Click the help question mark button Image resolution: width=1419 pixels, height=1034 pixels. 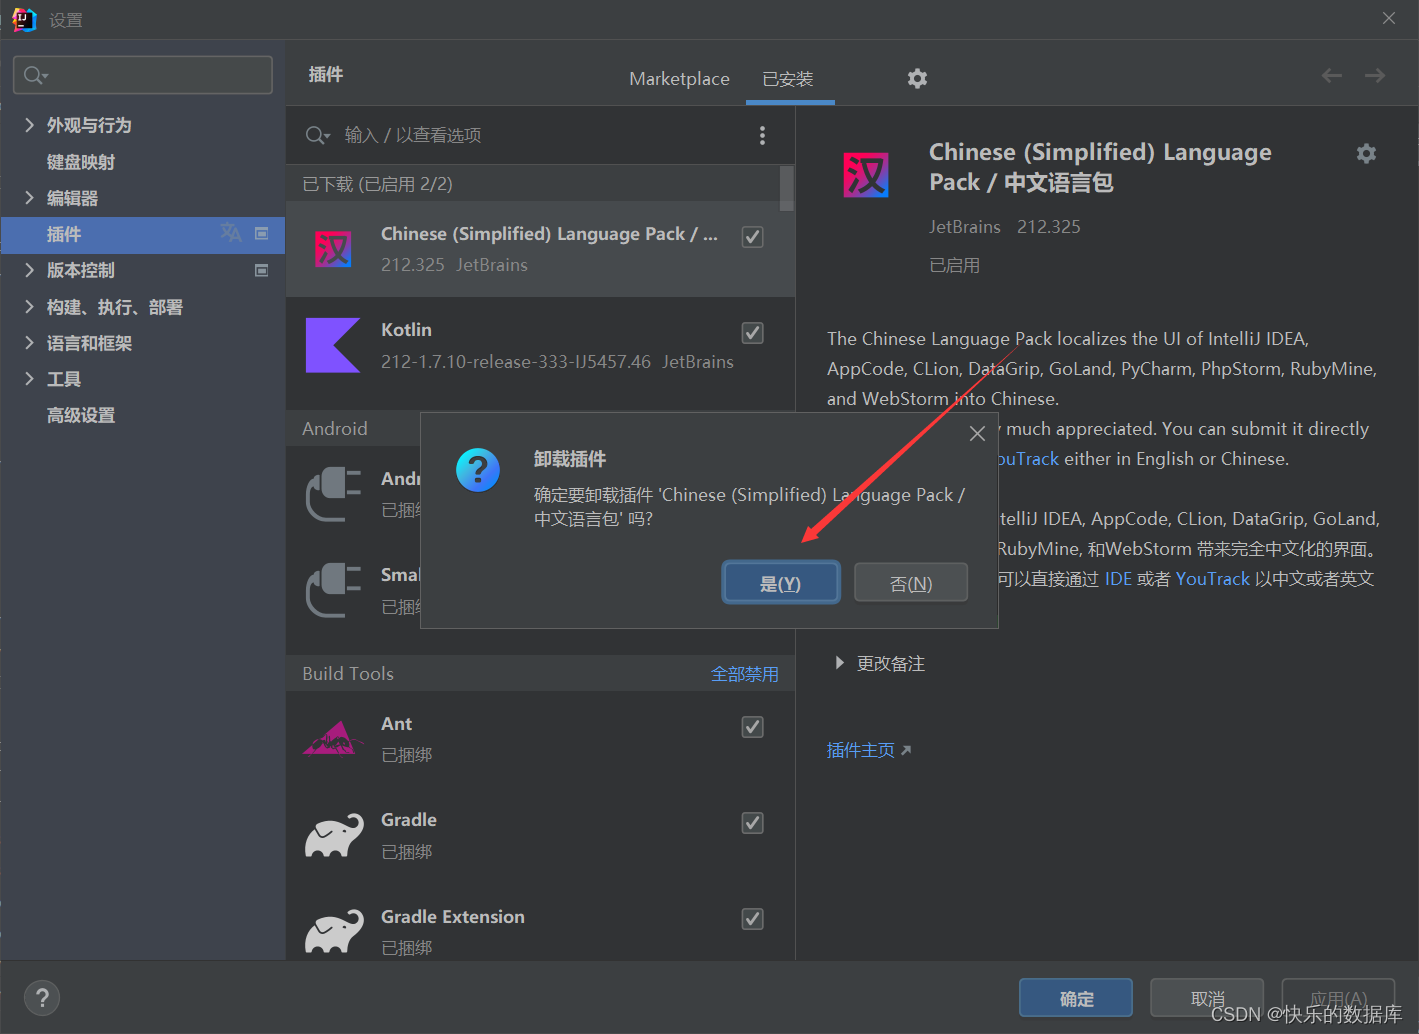(42, 997)
